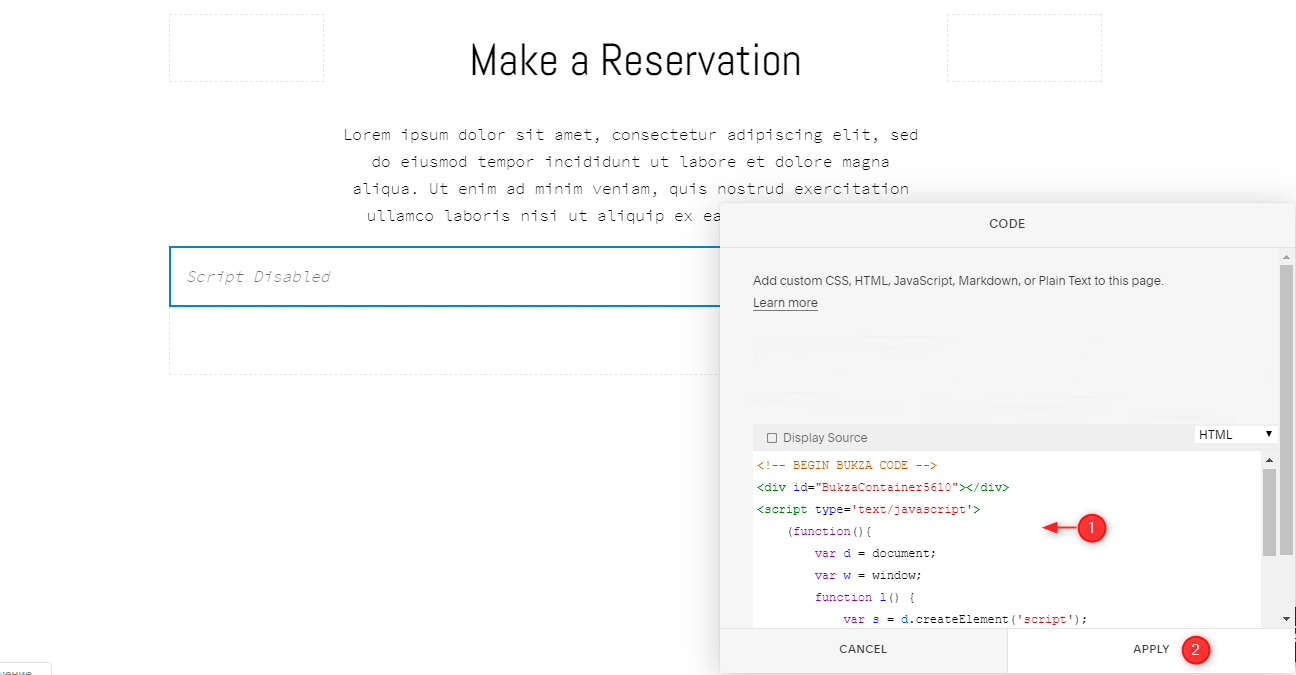Click the code editor scrollbar thumb
The image size is (1296, 675).
point(1269,512)
